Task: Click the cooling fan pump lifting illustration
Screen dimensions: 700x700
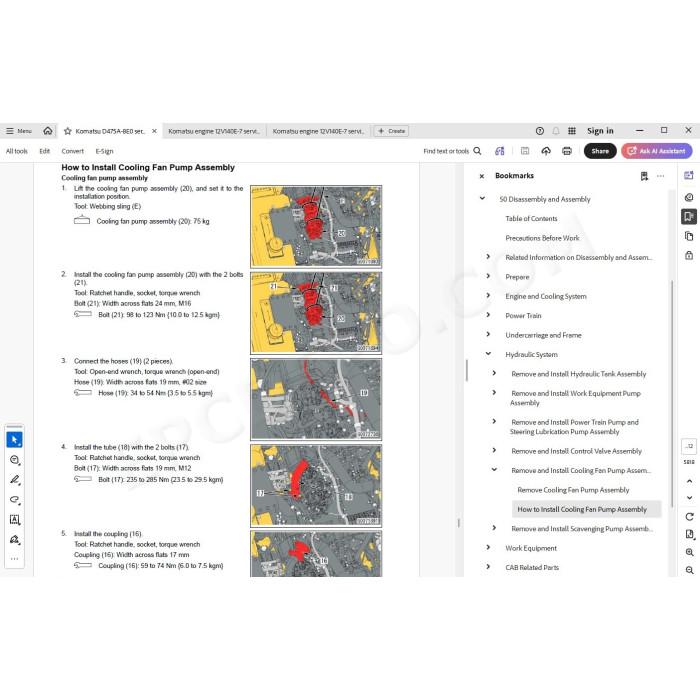Action: (316, 227)
